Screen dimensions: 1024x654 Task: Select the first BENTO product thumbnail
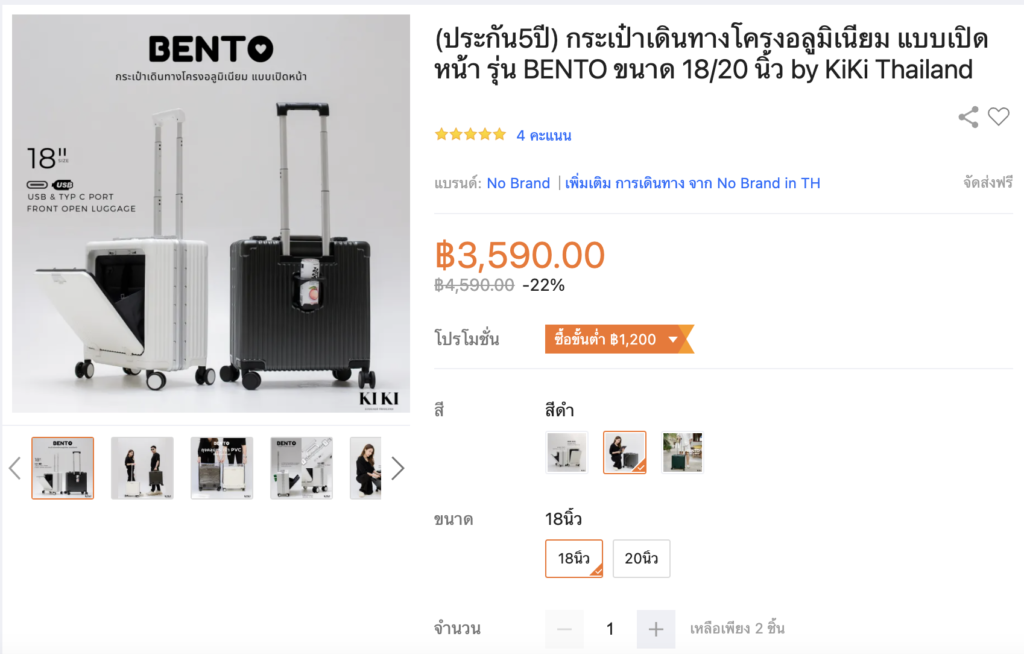click(63, 468)
